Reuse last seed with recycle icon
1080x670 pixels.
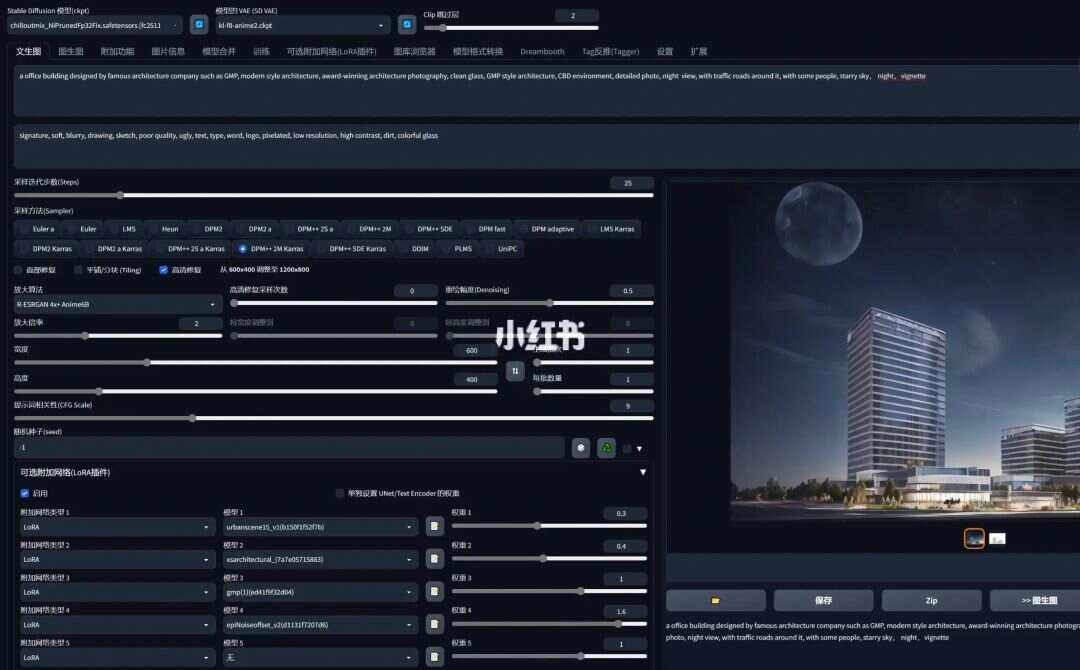[x=607, y=448]
